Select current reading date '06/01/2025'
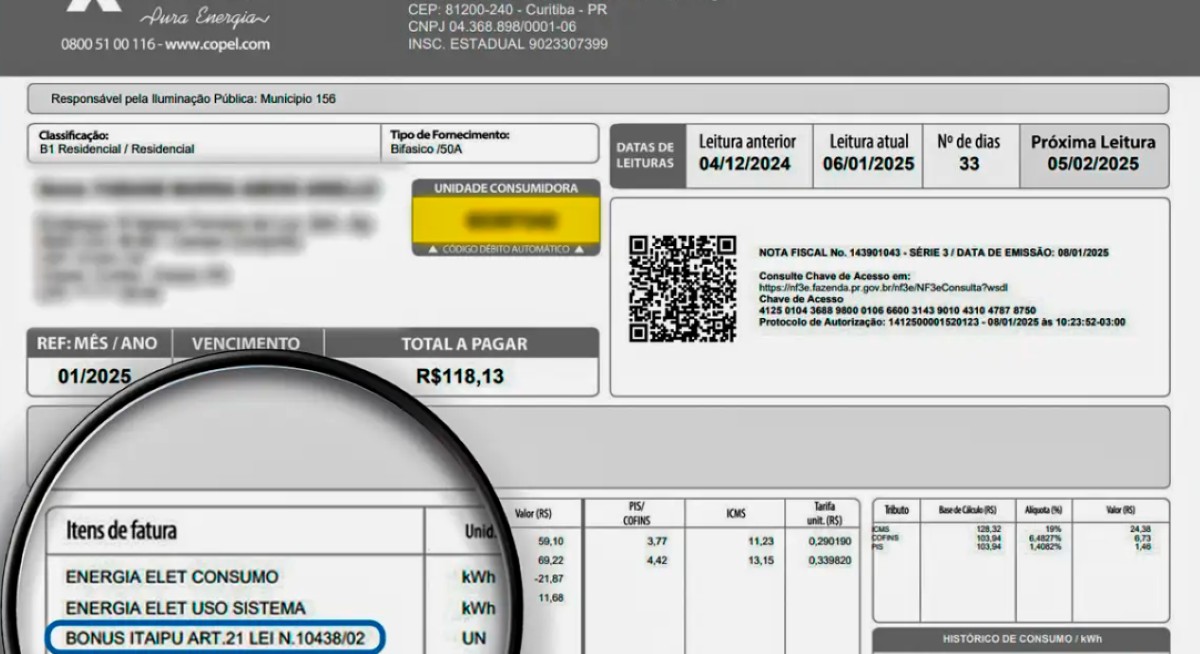Screen dimensions: 1200x654 click(x=869, y=164)
